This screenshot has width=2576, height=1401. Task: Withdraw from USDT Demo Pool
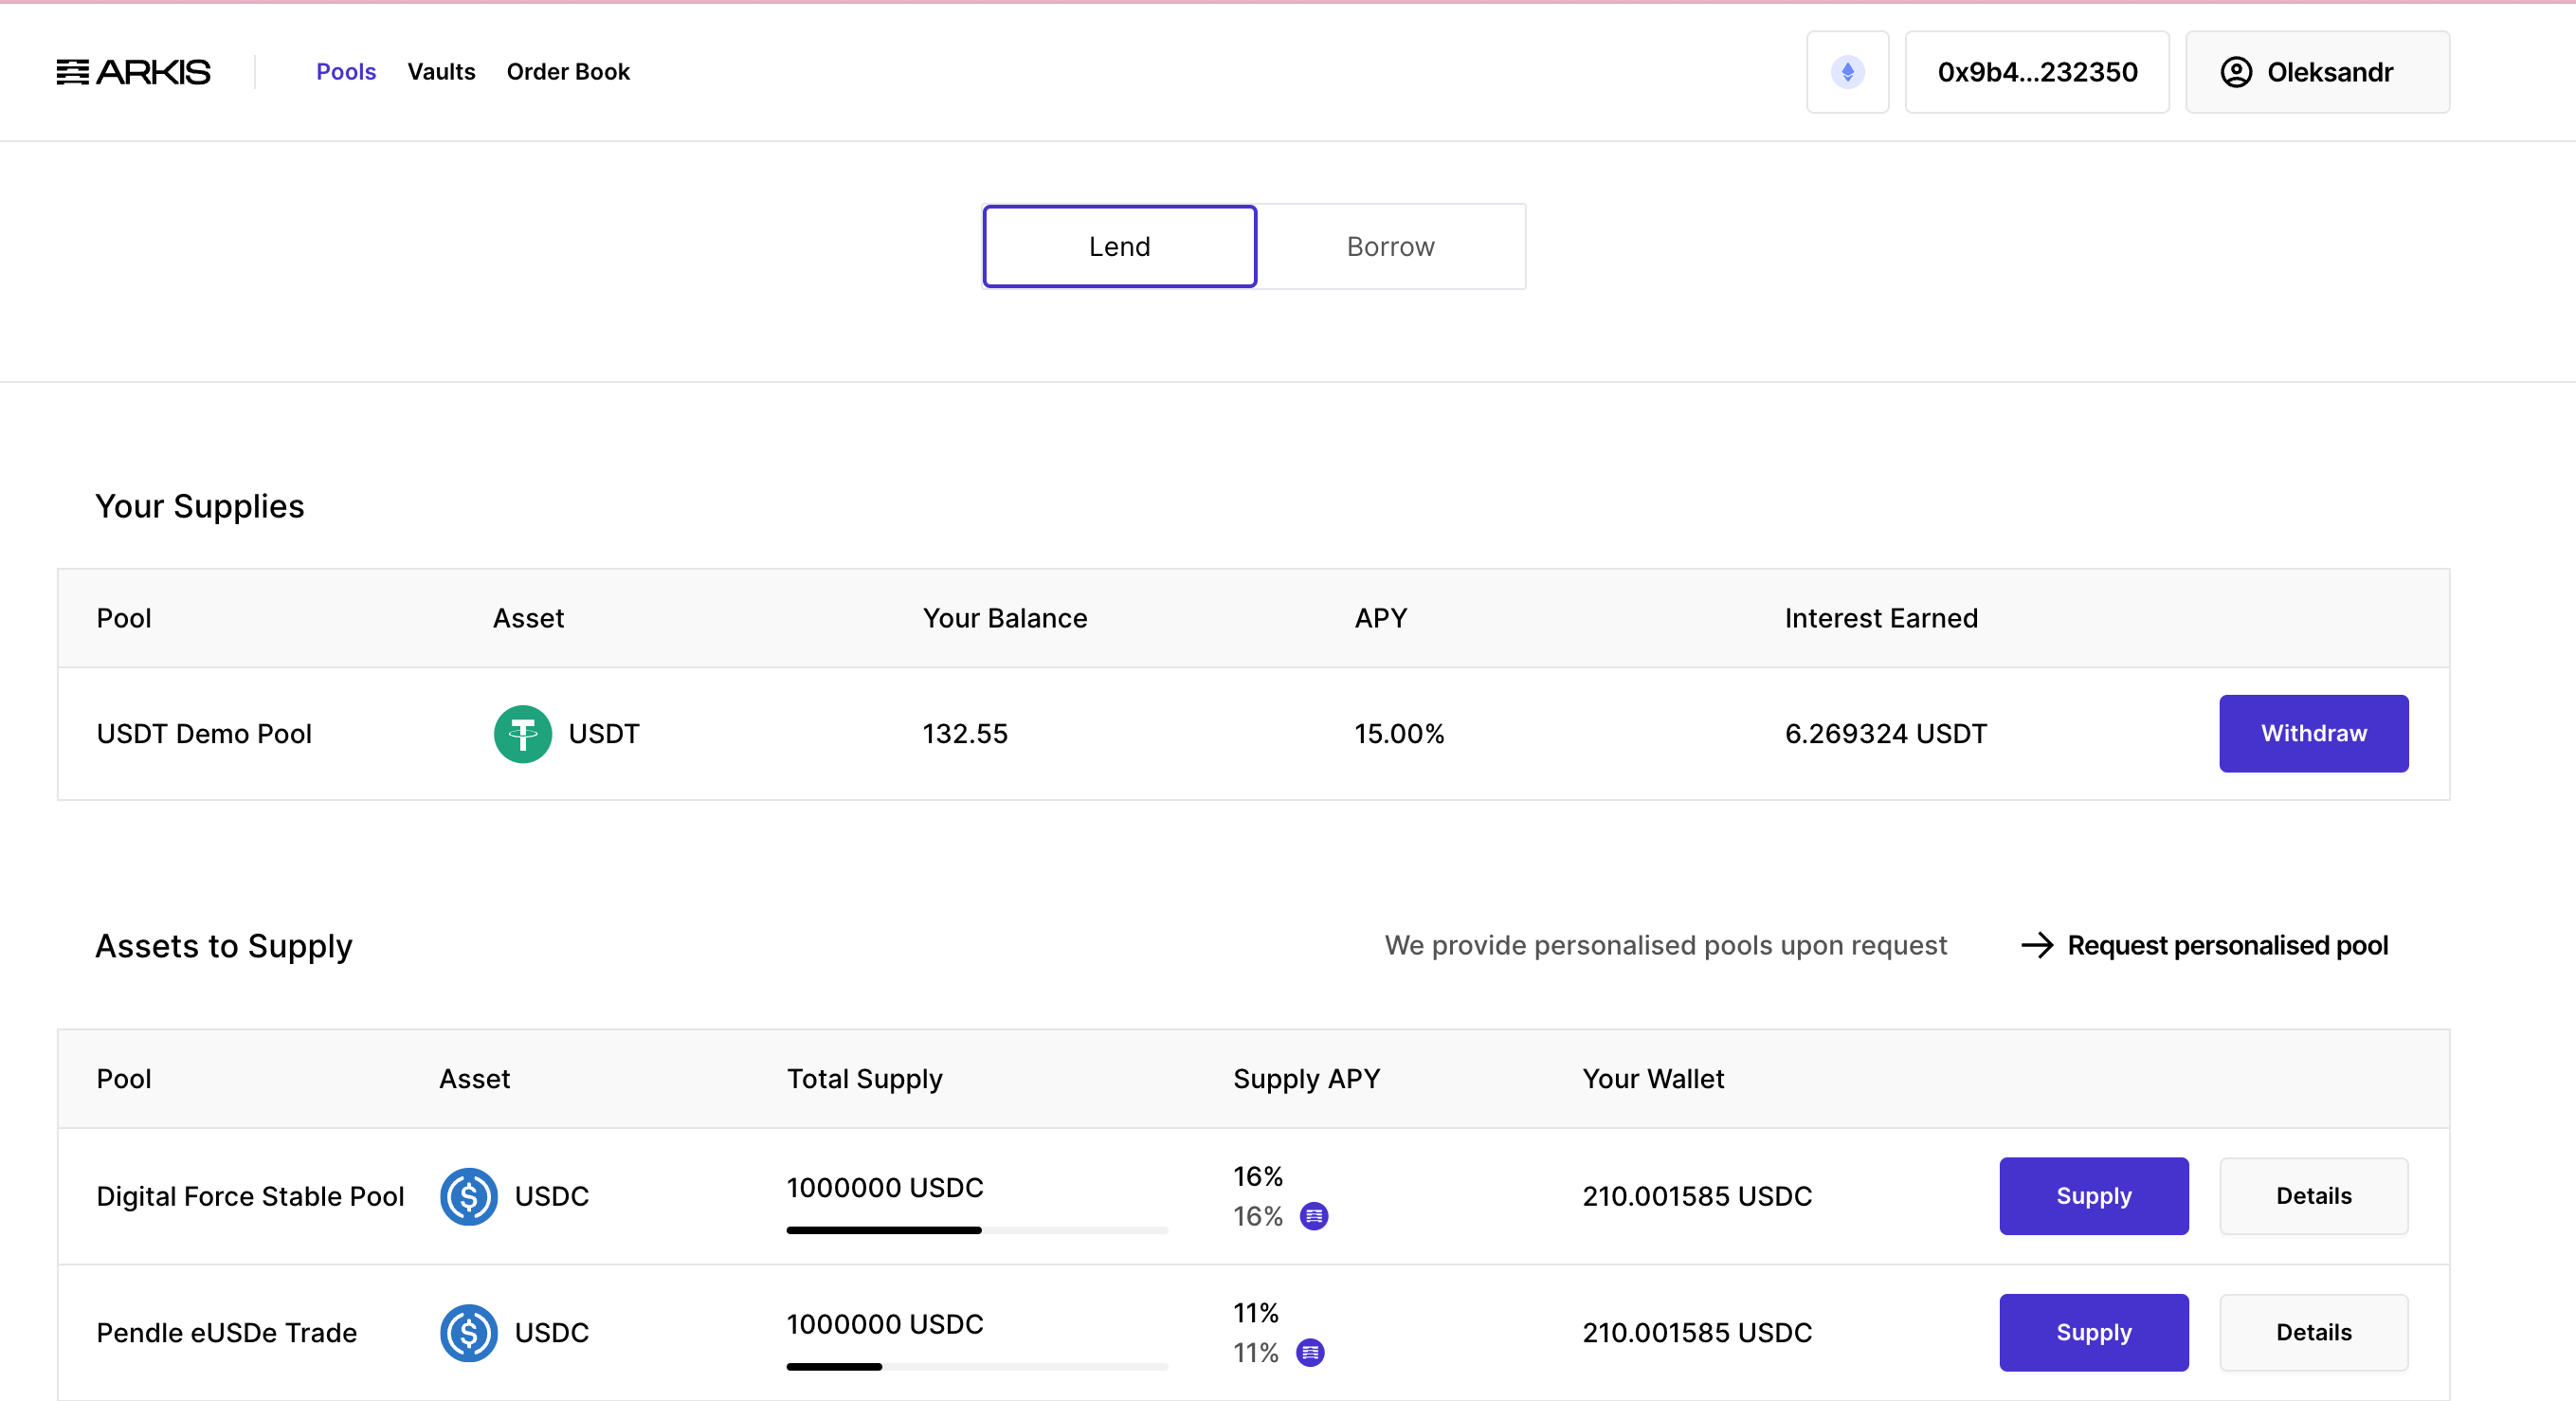tap(2313, 734)
